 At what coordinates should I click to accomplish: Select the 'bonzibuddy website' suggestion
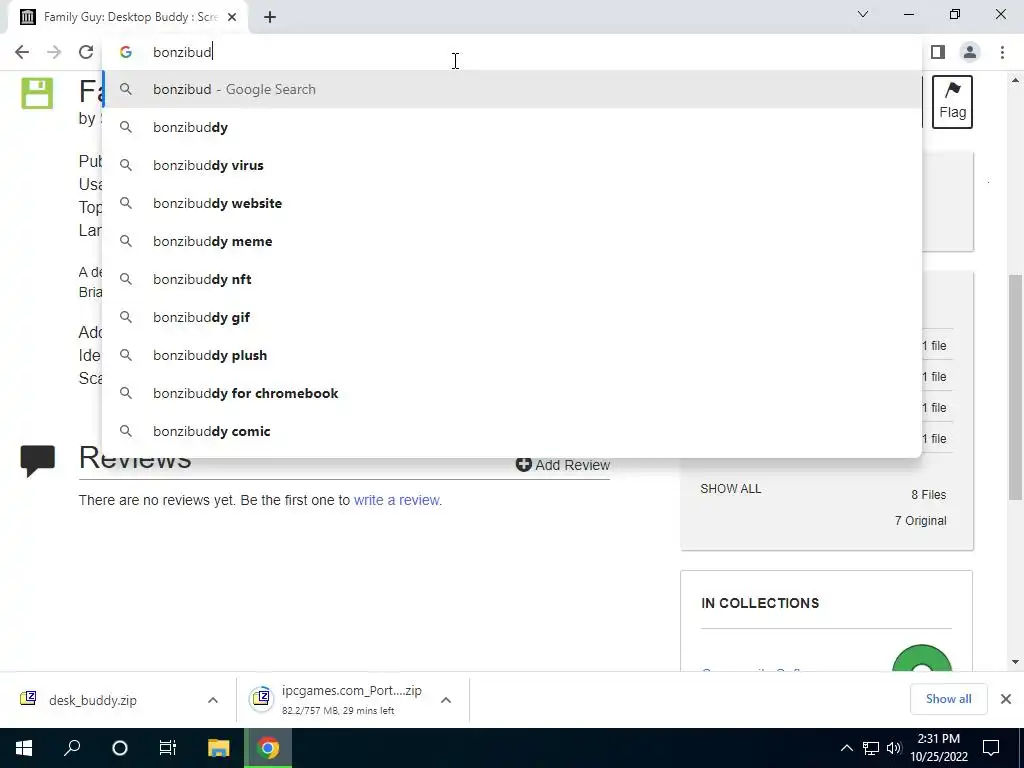513,203
